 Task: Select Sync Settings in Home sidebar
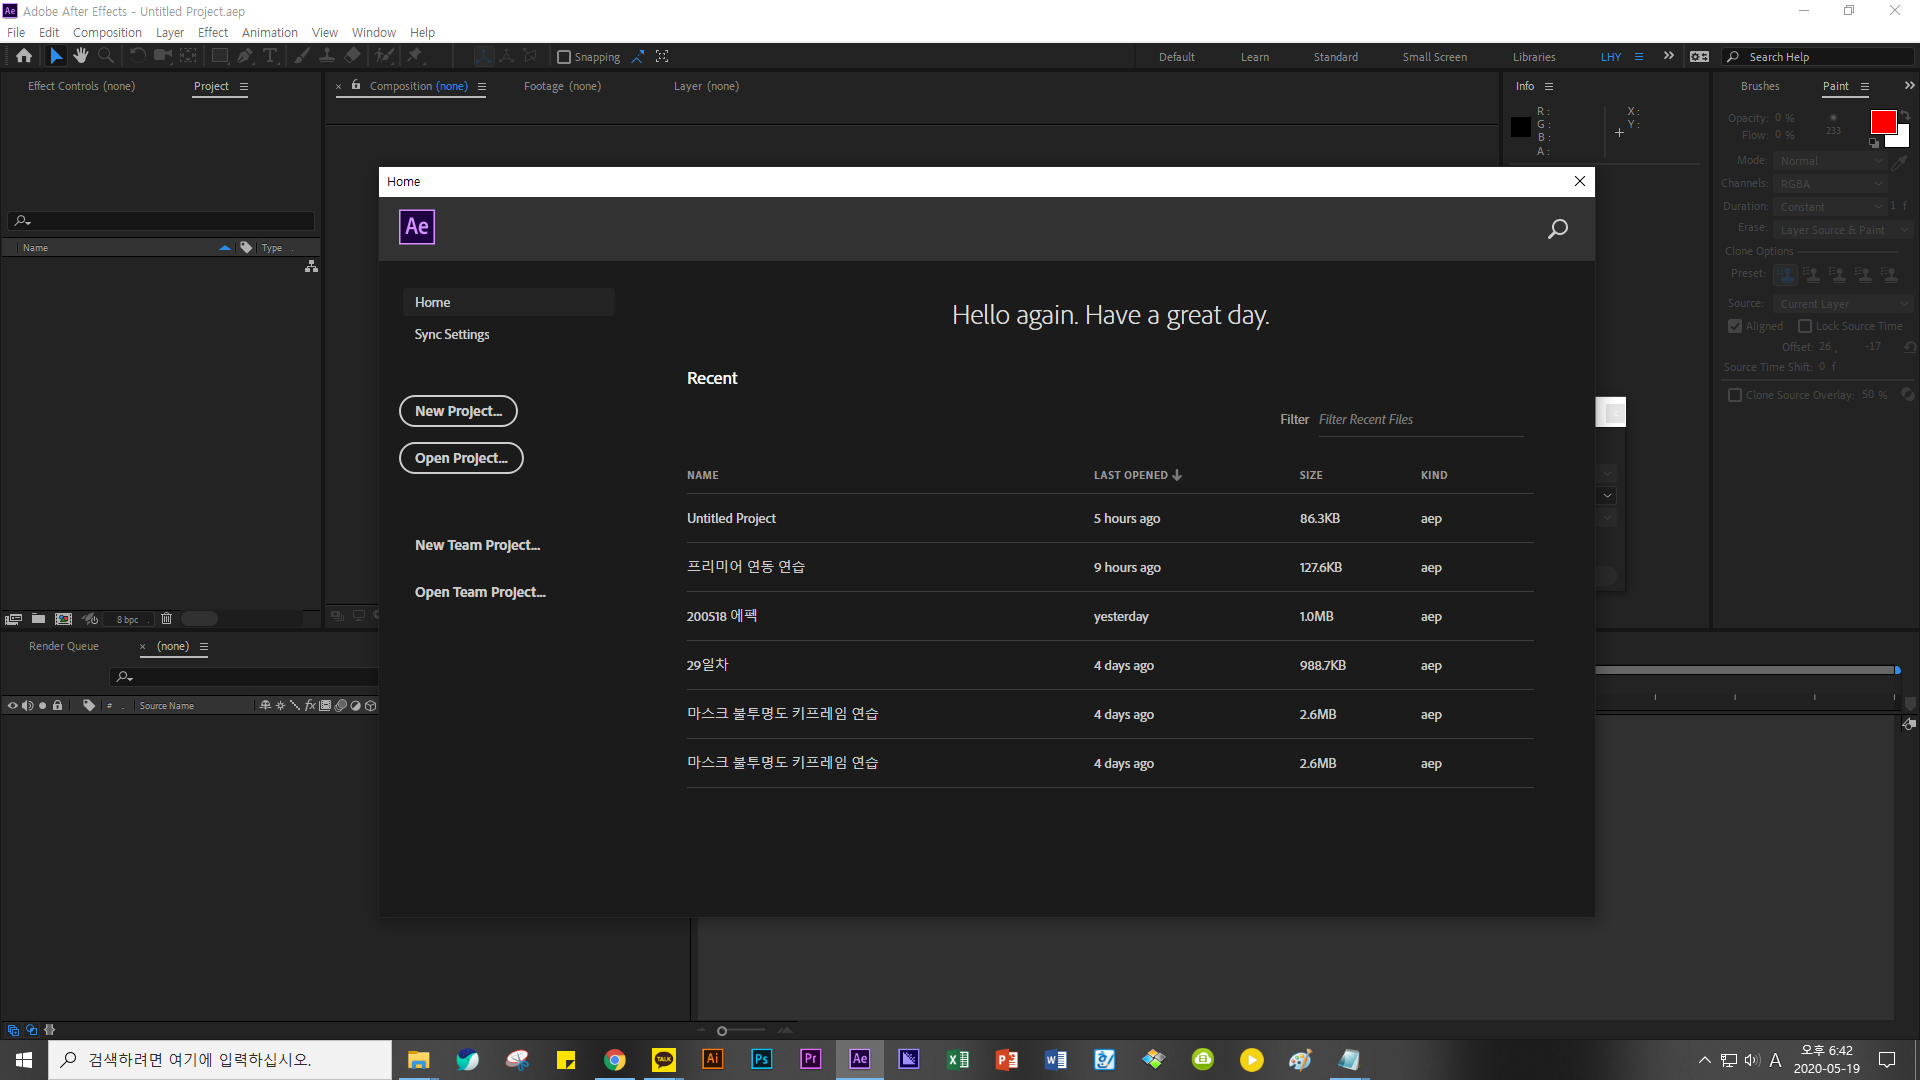(x=452, y=334)
